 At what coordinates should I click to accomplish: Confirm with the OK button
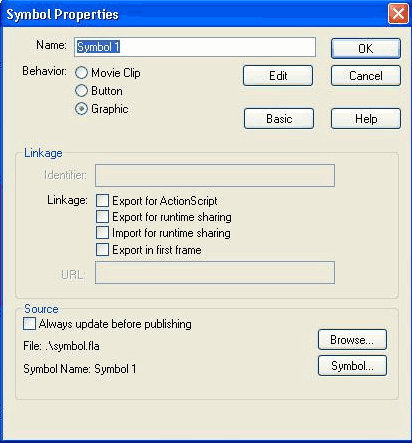366,48
